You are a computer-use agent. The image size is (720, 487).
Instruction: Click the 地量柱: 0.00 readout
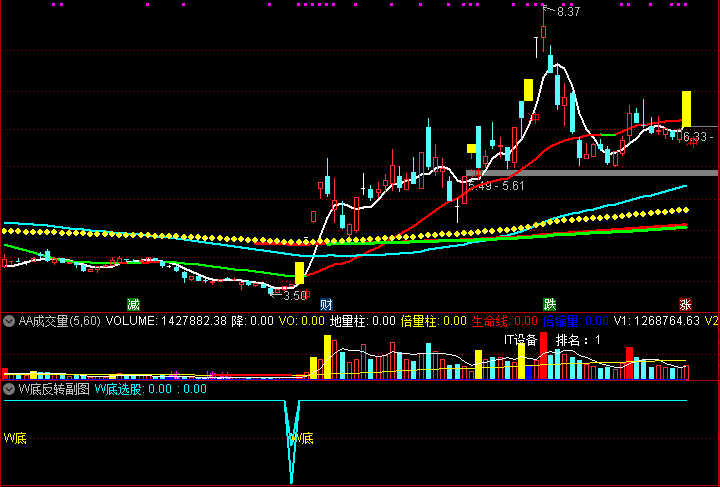coord(362,321)
